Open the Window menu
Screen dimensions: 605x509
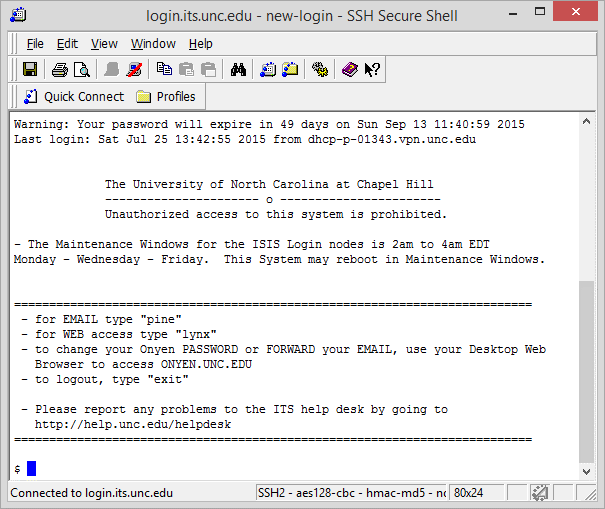(153, 44)
